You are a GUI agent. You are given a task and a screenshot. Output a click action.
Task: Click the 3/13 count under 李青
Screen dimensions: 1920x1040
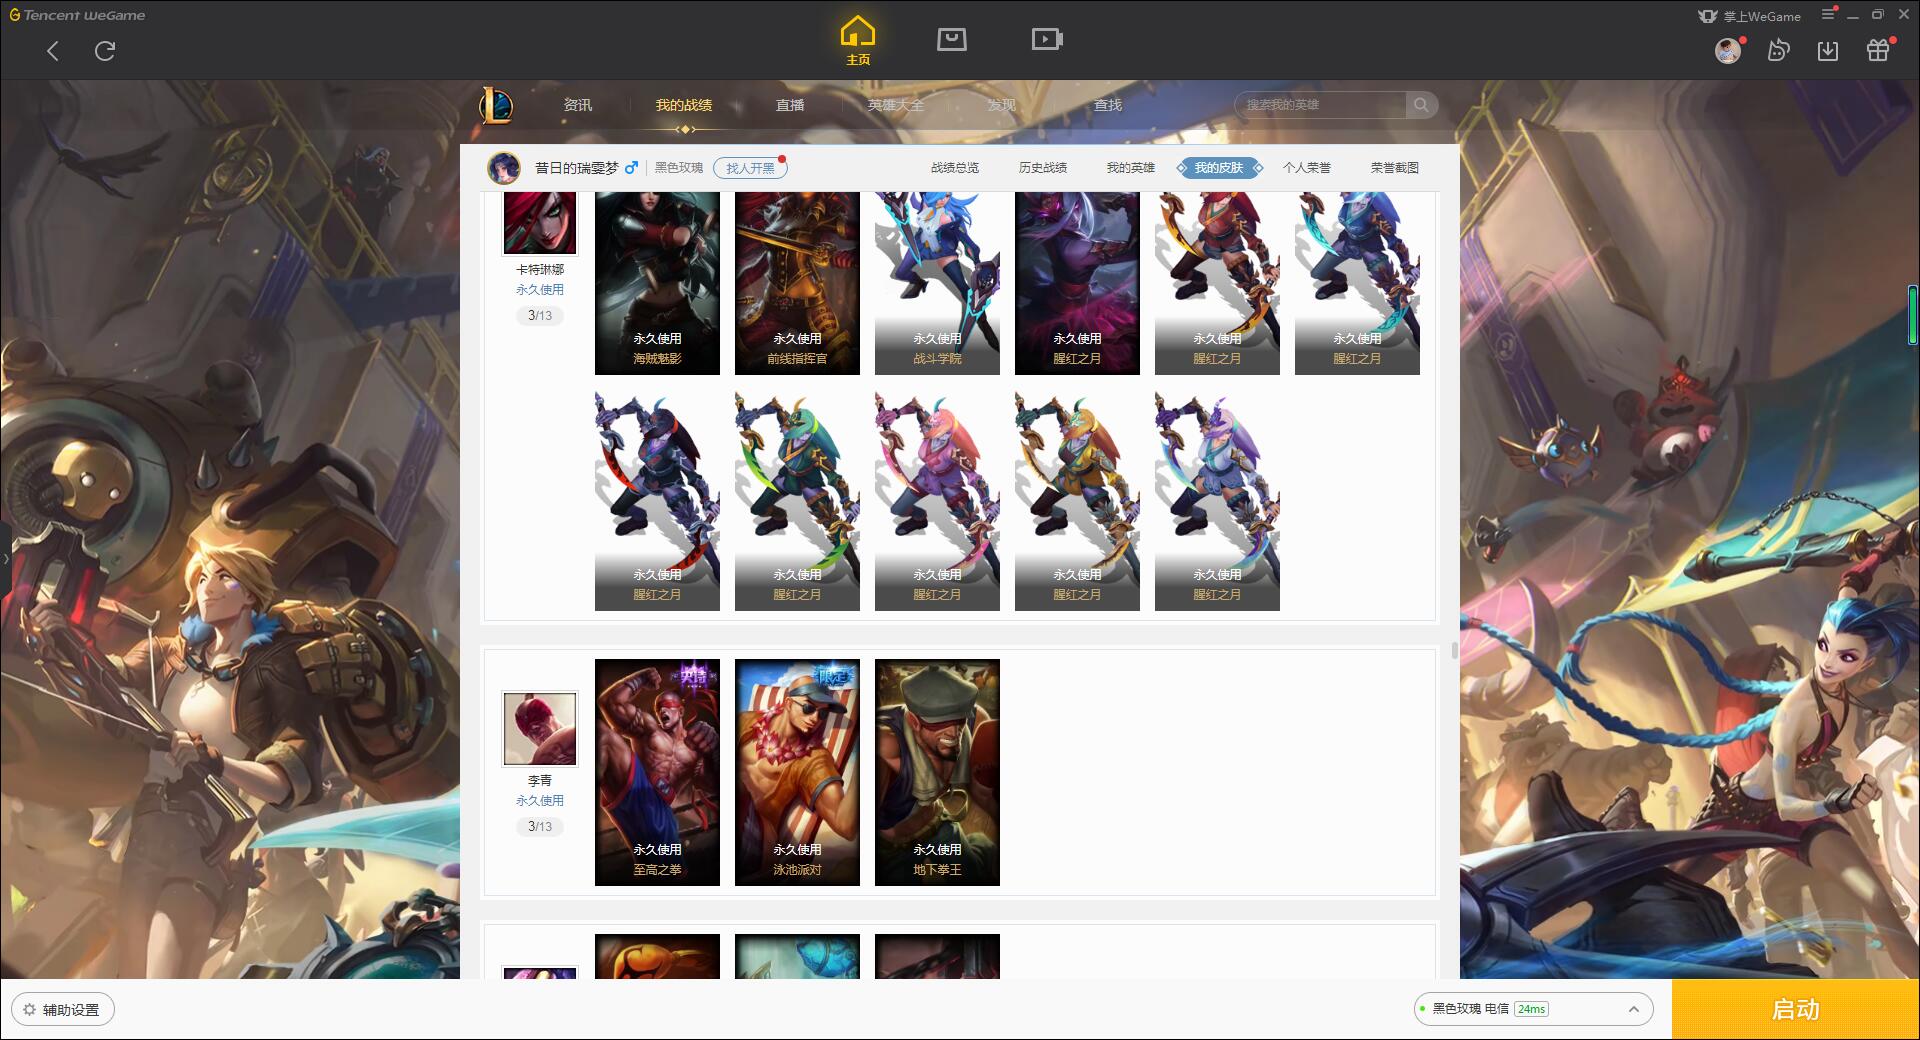pyautogui.click(x=540, y=827)
